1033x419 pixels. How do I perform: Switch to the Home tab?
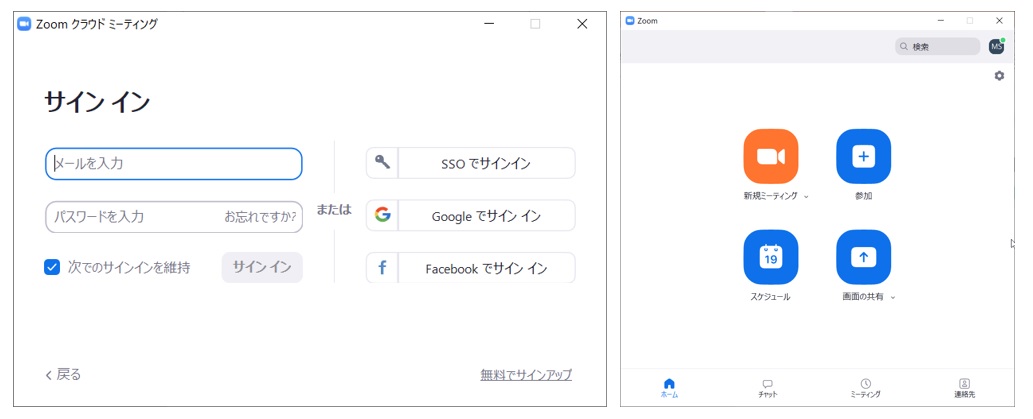(x=669, y=388)
